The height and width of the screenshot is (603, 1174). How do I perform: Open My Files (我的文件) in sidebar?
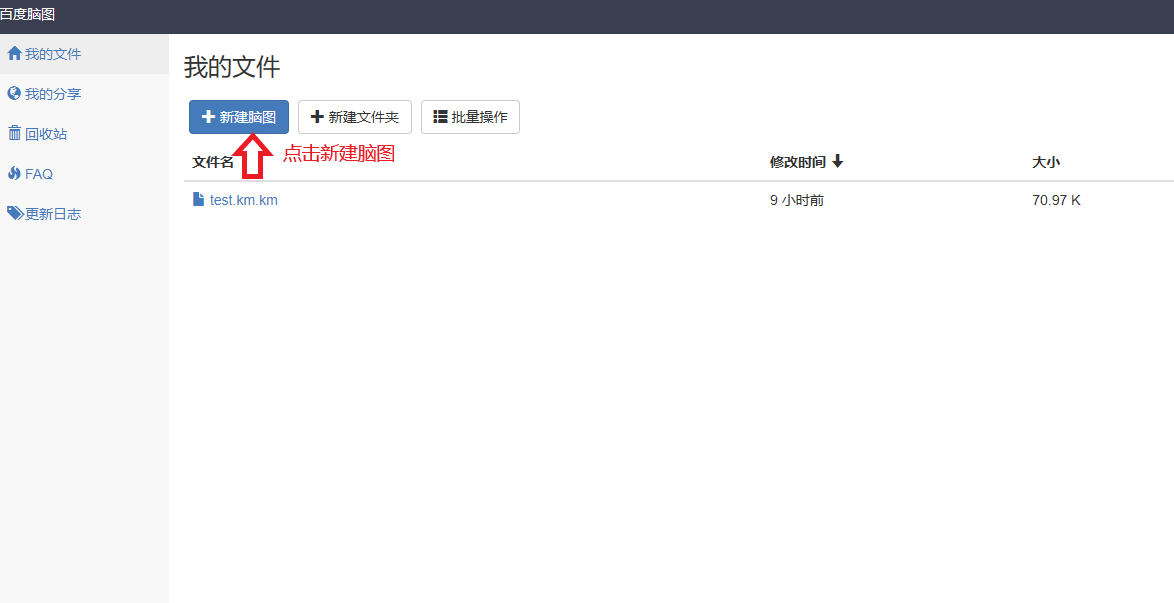[x=84, y=54]
